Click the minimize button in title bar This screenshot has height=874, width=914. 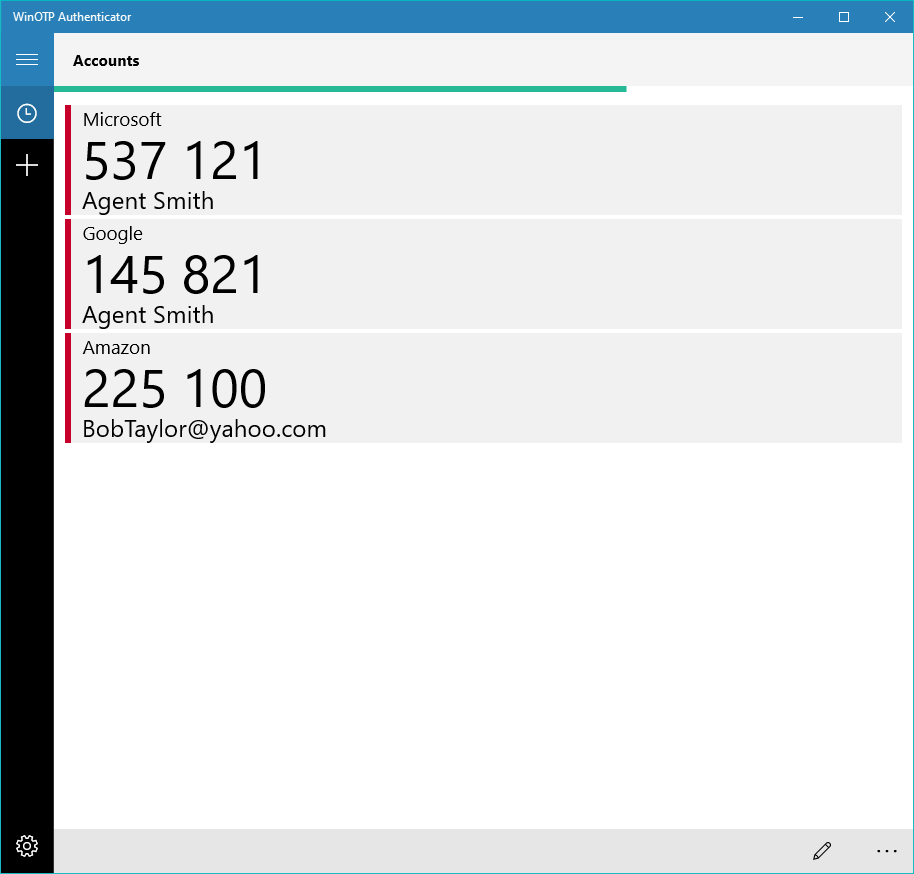(797, 17)
